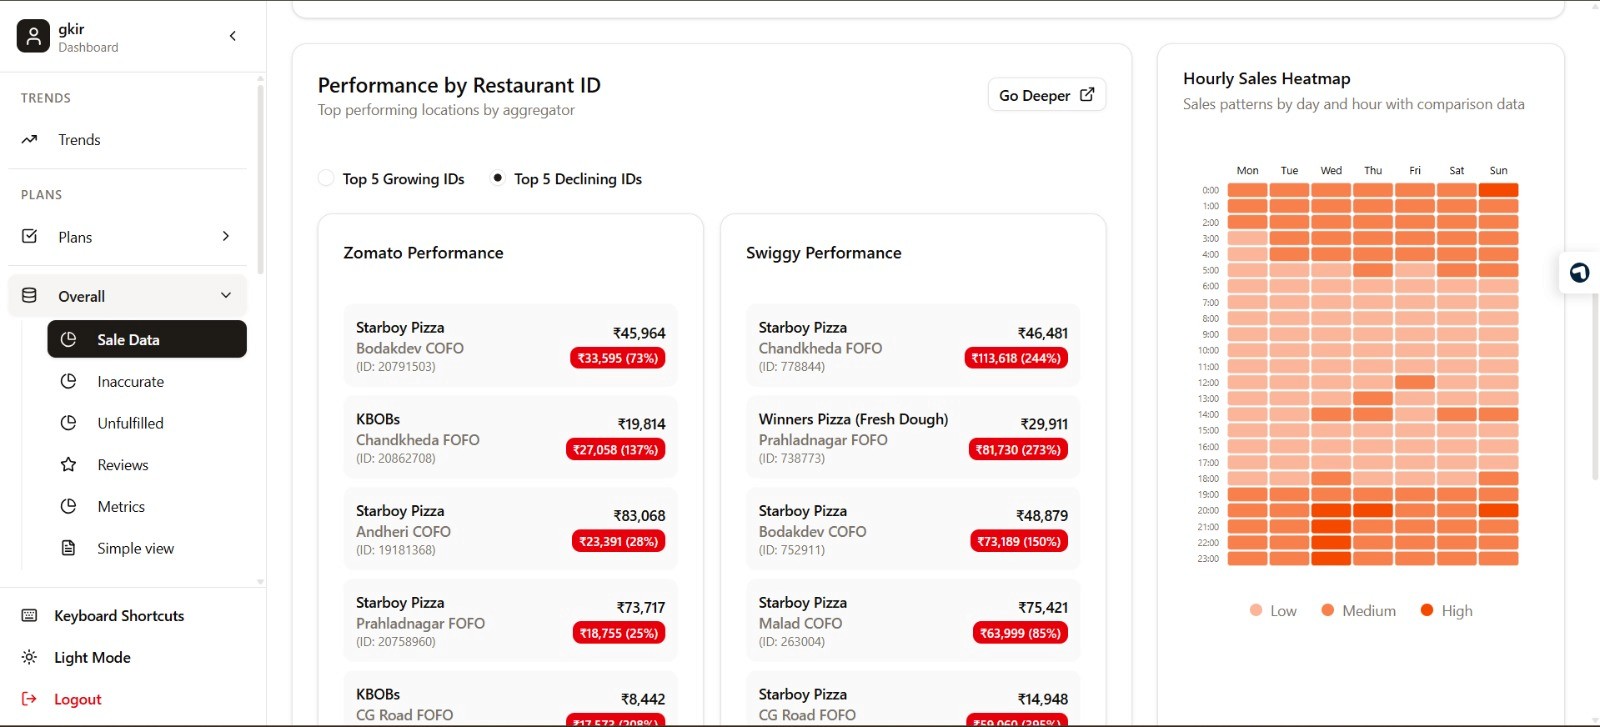Image resolution: width=1600 pixels, height=727 pixels.
Task: Switch to Light Mode
Action: click(x=92, y=658)
